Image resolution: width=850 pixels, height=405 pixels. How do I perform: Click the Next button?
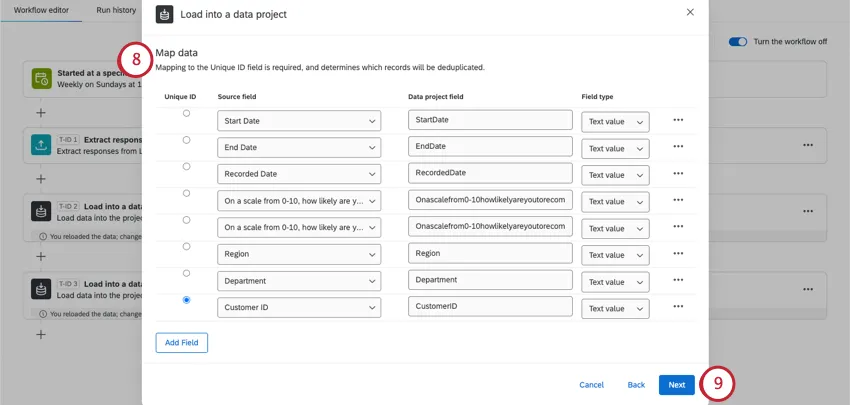[676, 384]
